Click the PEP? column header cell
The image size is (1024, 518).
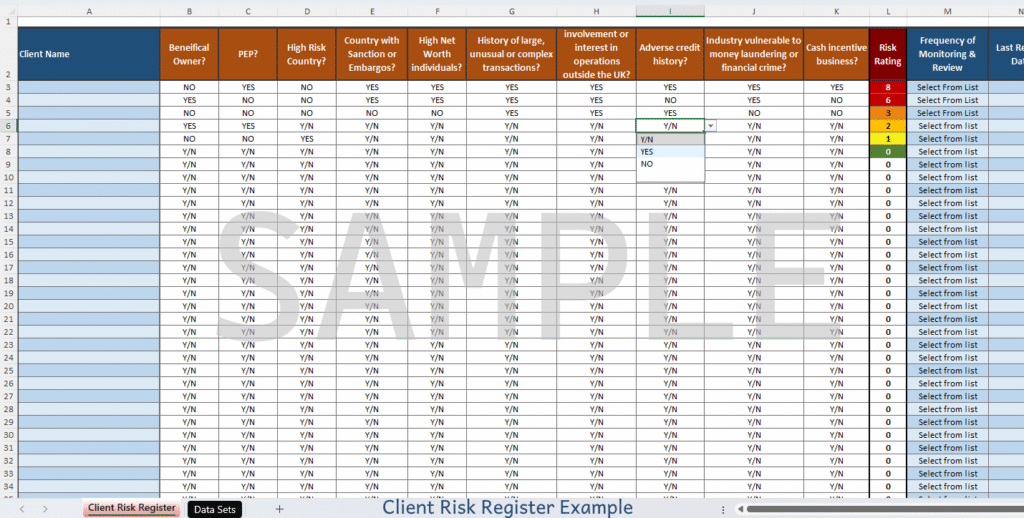click(248, 54)
